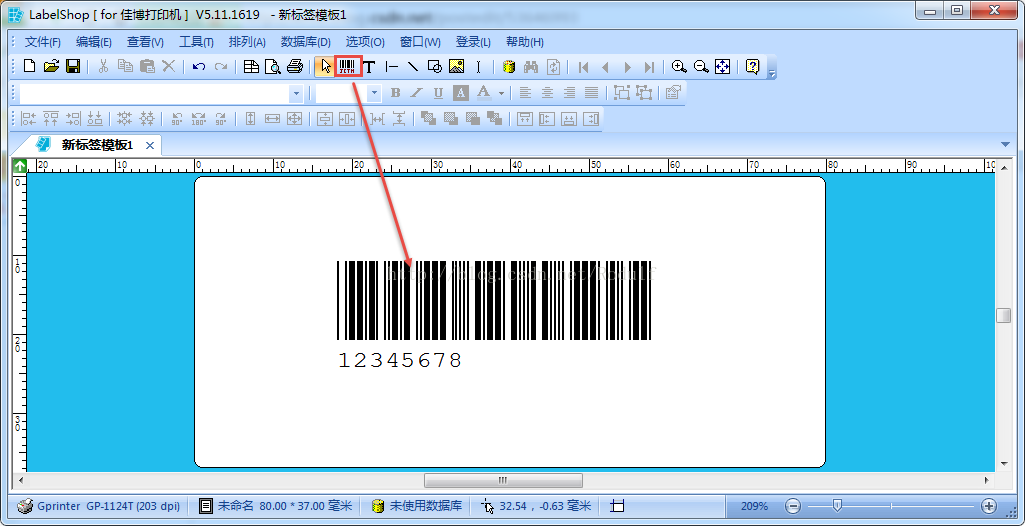
Task: Select the horizontal line tool
Action: coord(392,66)
